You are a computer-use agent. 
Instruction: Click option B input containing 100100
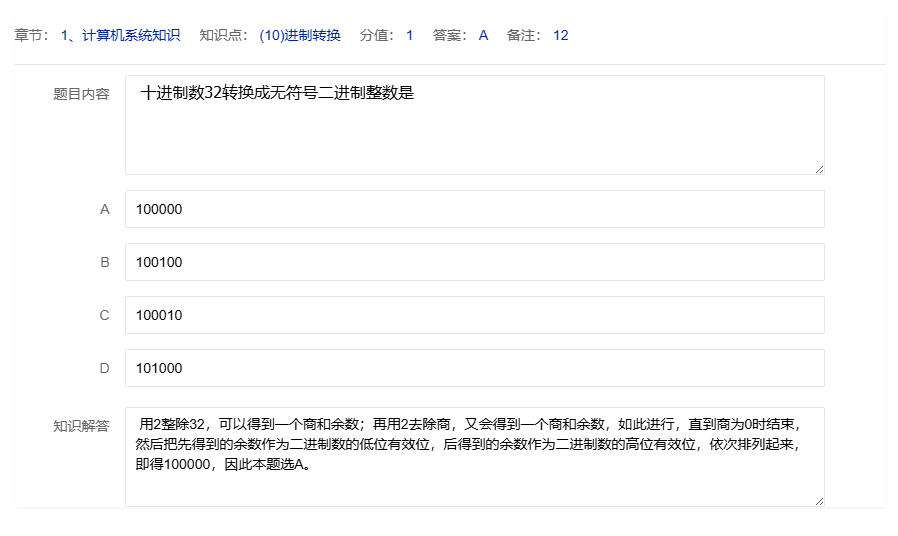coord(474,262)
